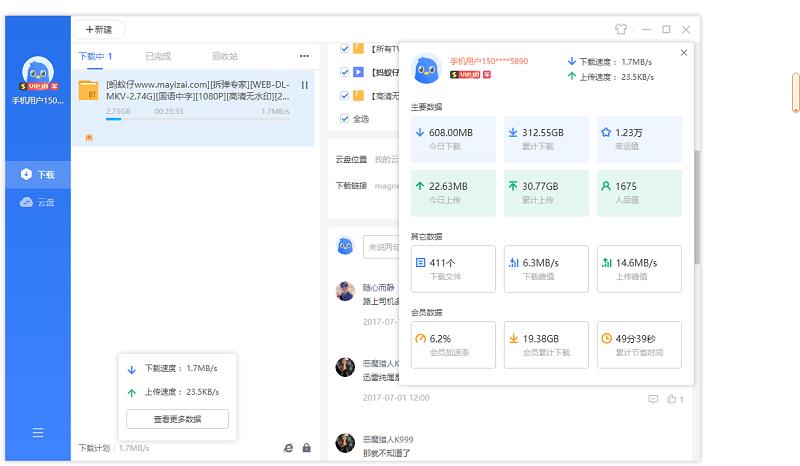Switch to the 回收站 recycle bin tab
This screenshot has width=800, height=466.
click(225, 56)
